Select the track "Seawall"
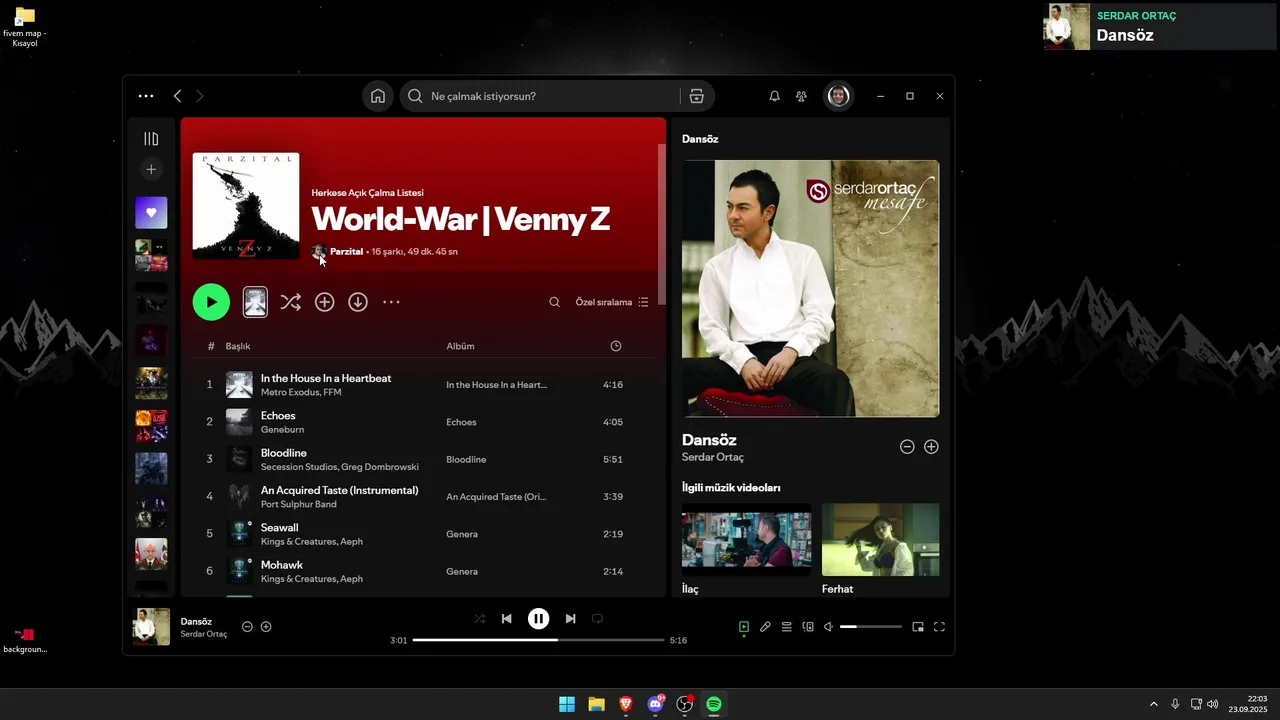This screenshot has width=1280, height=720. point(280,527)
